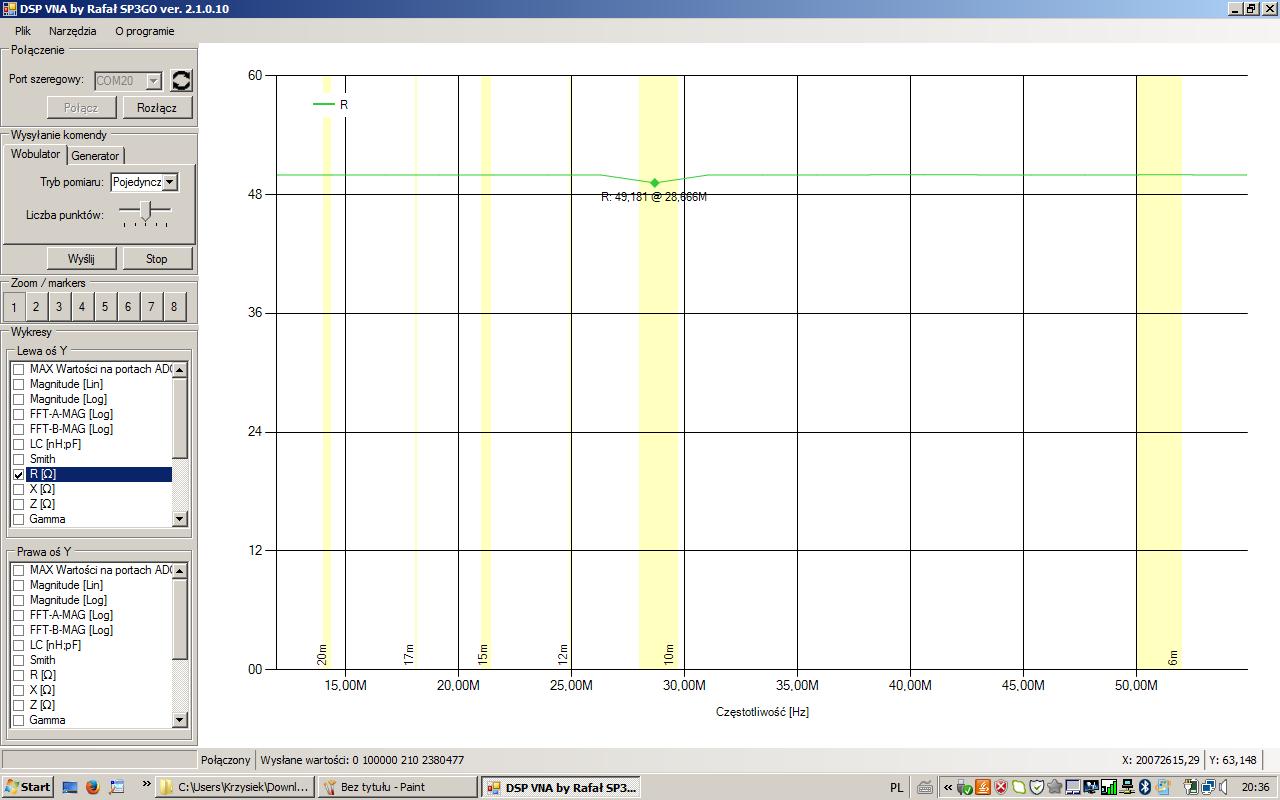1280x800 pixels.
Task: Click the Rozłącz button
Action: click(157, 108)
